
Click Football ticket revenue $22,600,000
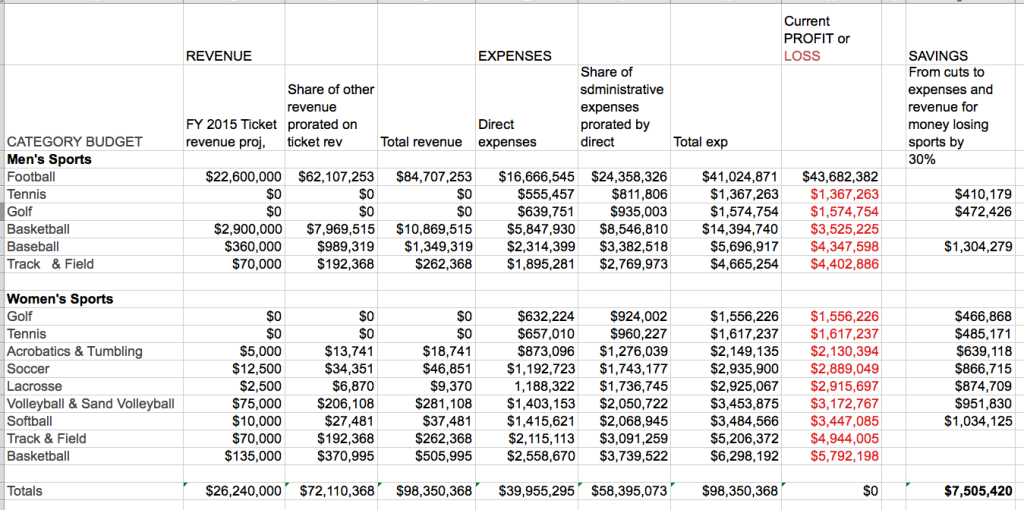[x=243, y=176]
